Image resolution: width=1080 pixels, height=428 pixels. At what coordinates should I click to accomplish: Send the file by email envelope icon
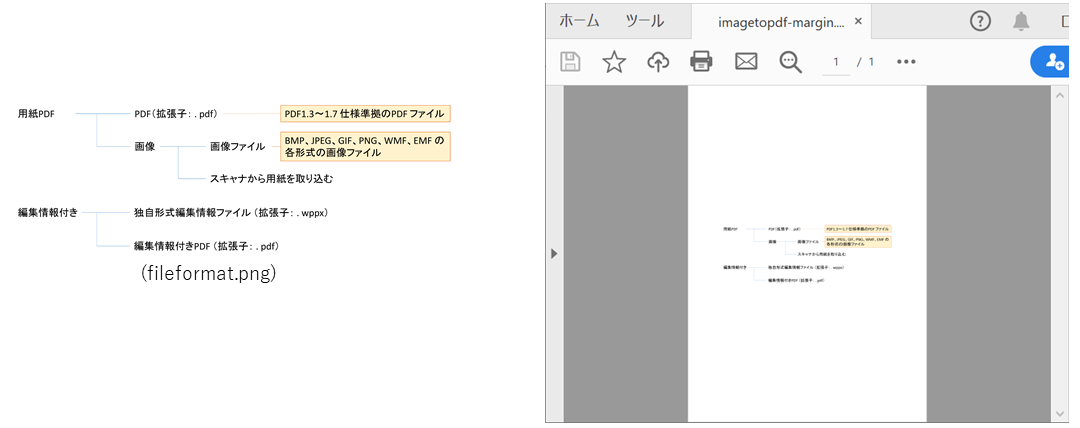tap(746, 62)
